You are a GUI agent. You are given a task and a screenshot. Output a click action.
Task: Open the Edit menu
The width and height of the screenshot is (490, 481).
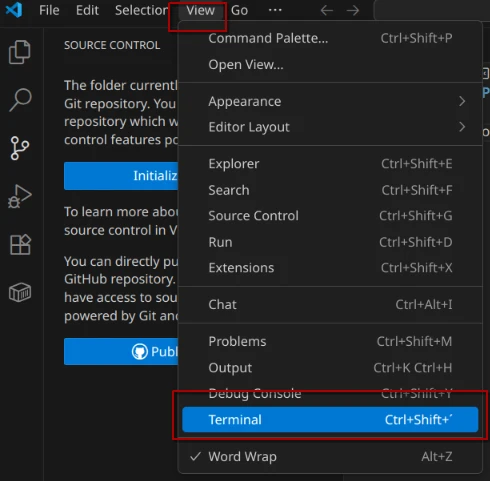click(x=87, y=10)
